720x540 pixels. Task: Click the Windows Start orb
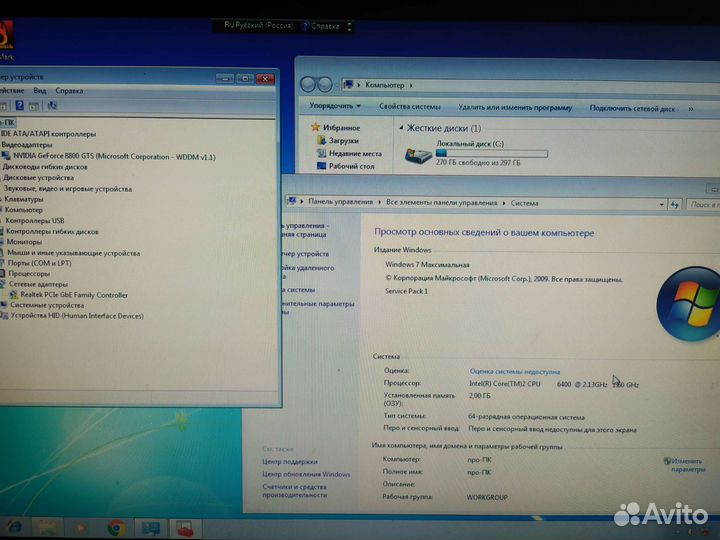click(x=14, y=526)
